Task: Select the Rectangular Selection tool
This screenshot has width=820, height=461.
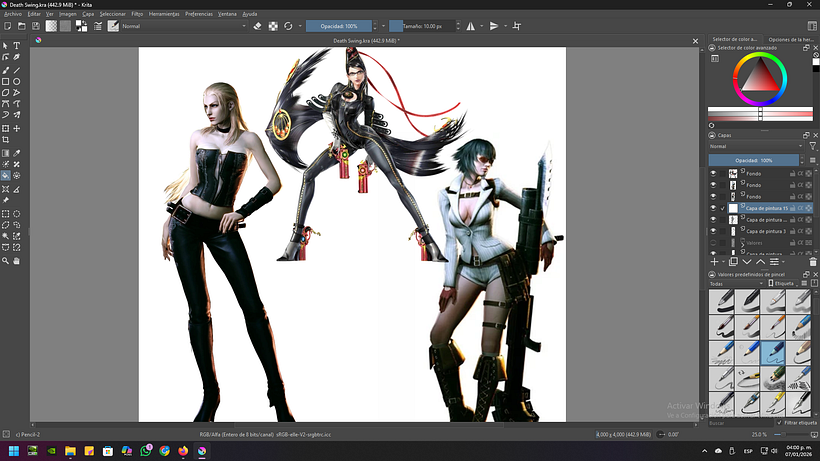Action: pyautogui.click(x=6, y=214)
